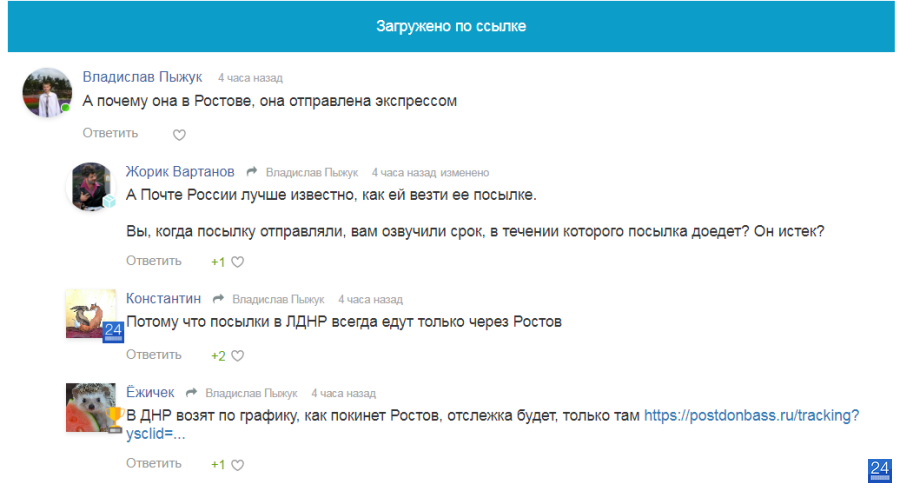Click reply arrow icon next to Жорик Вартанов
The width and height of the screenshot is (900, 491).
[251, 172]
